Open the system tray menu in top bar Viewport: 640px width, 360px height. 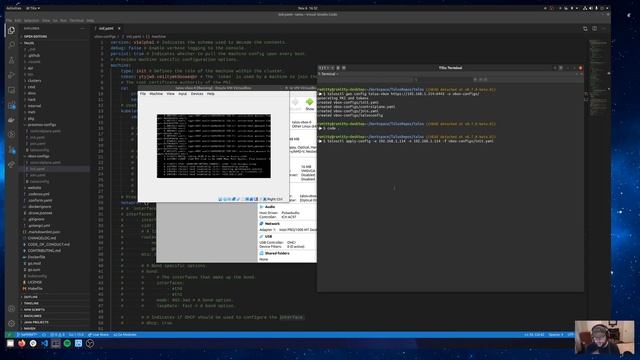pos(595,8)
